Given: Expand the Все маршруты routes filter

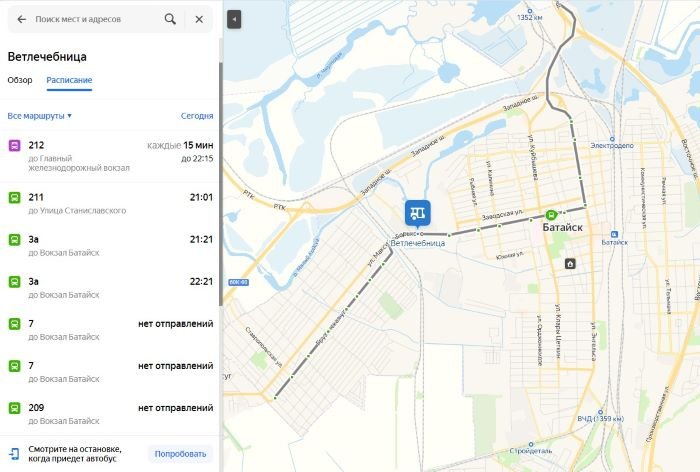Looking at the screenshot, I should pyautogui.click(x=40, y=116).
